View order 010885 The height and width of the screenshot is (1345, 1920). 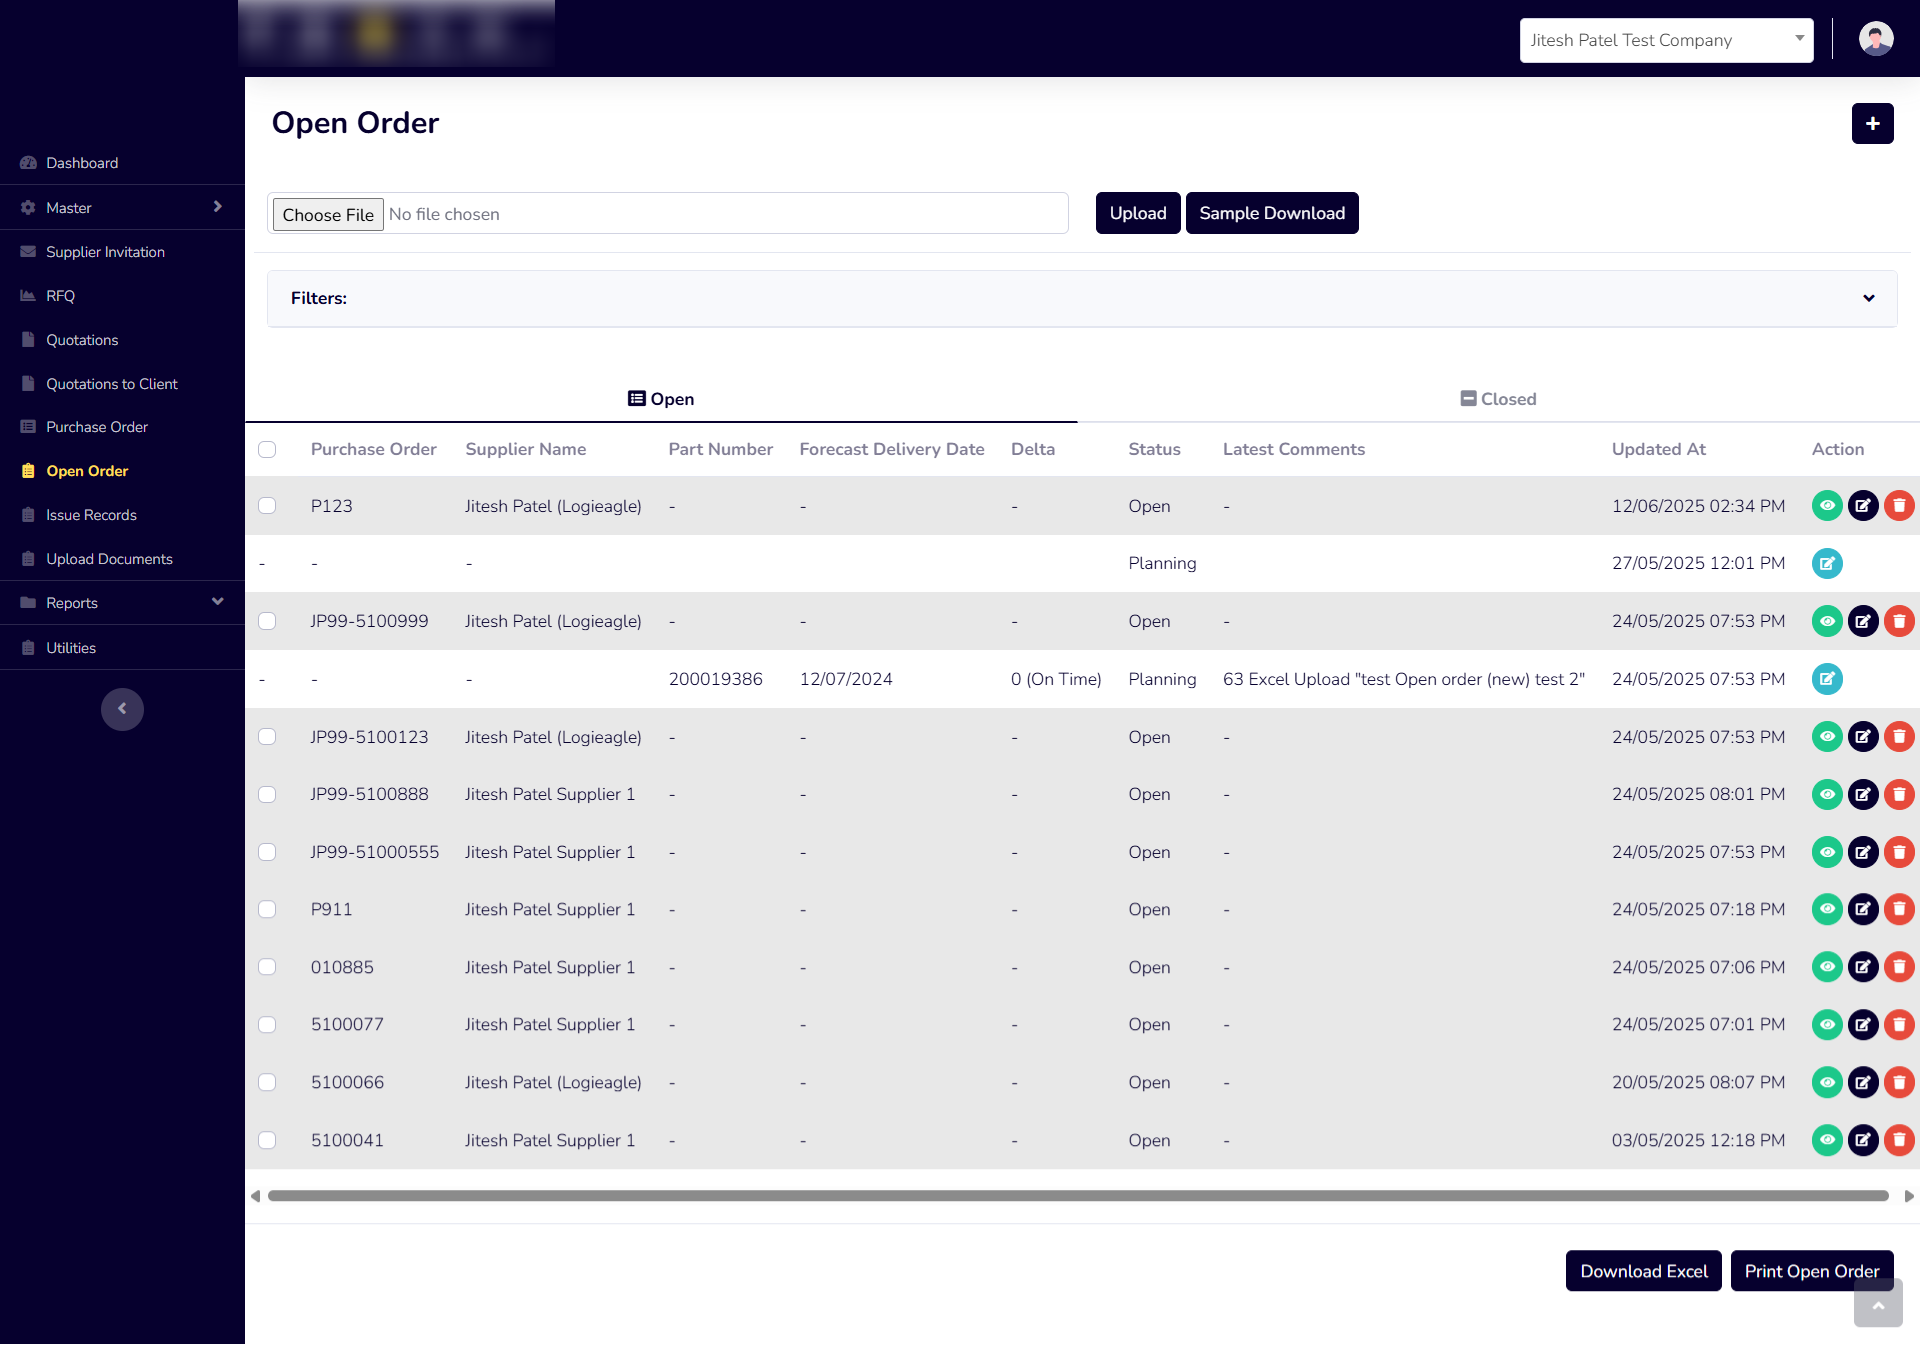(x=1827, y=967)
